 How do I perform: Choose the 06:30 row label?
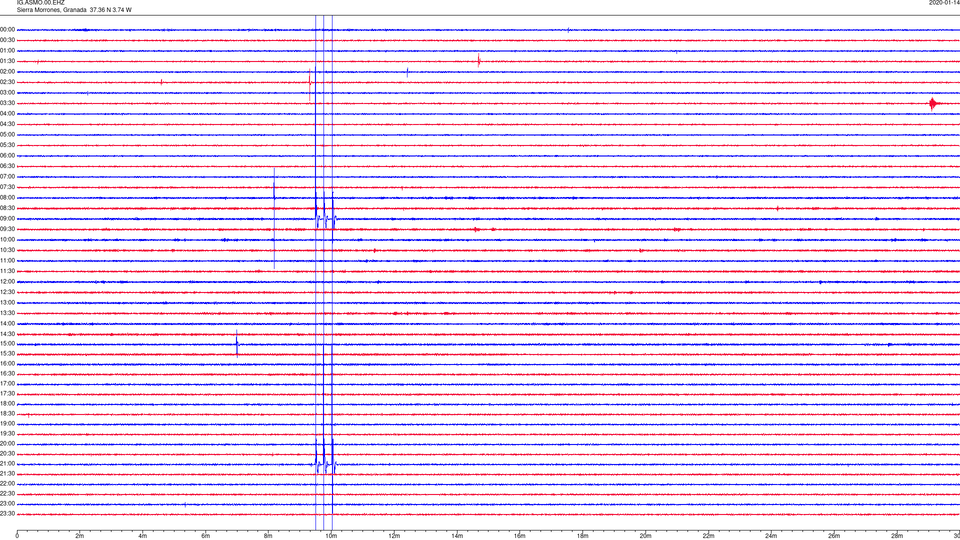tap(8, 166)
